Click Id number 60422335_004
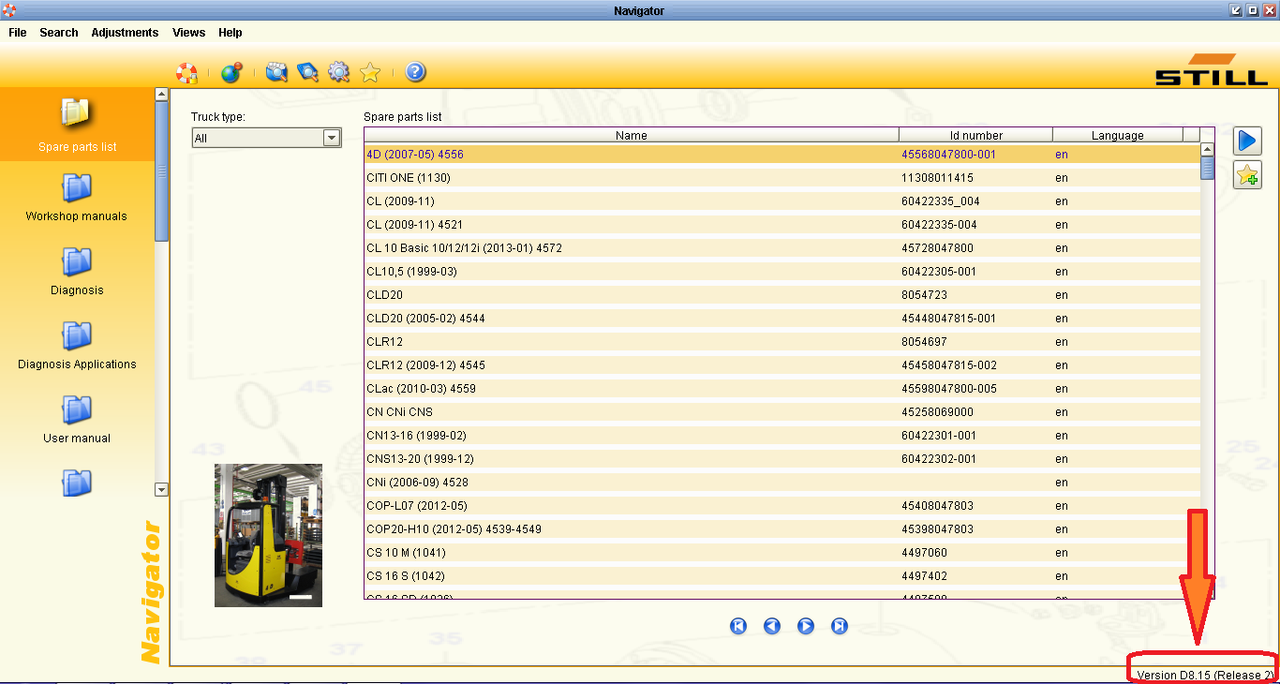 [940, 202]
